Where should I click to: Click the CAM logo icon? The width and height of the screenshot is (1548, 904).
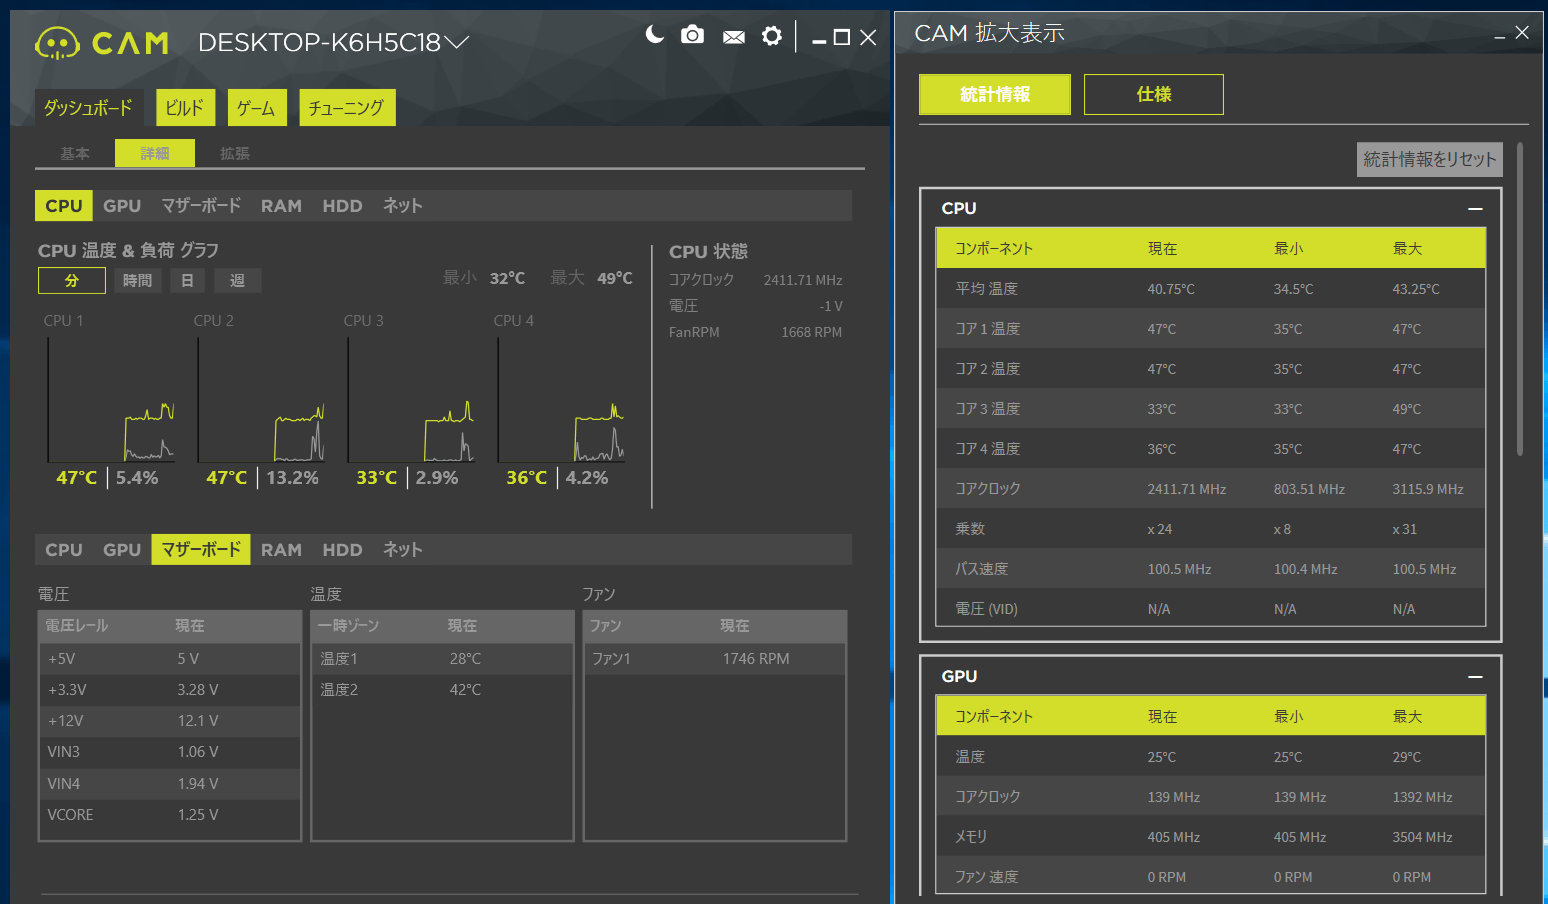(57, 43)
